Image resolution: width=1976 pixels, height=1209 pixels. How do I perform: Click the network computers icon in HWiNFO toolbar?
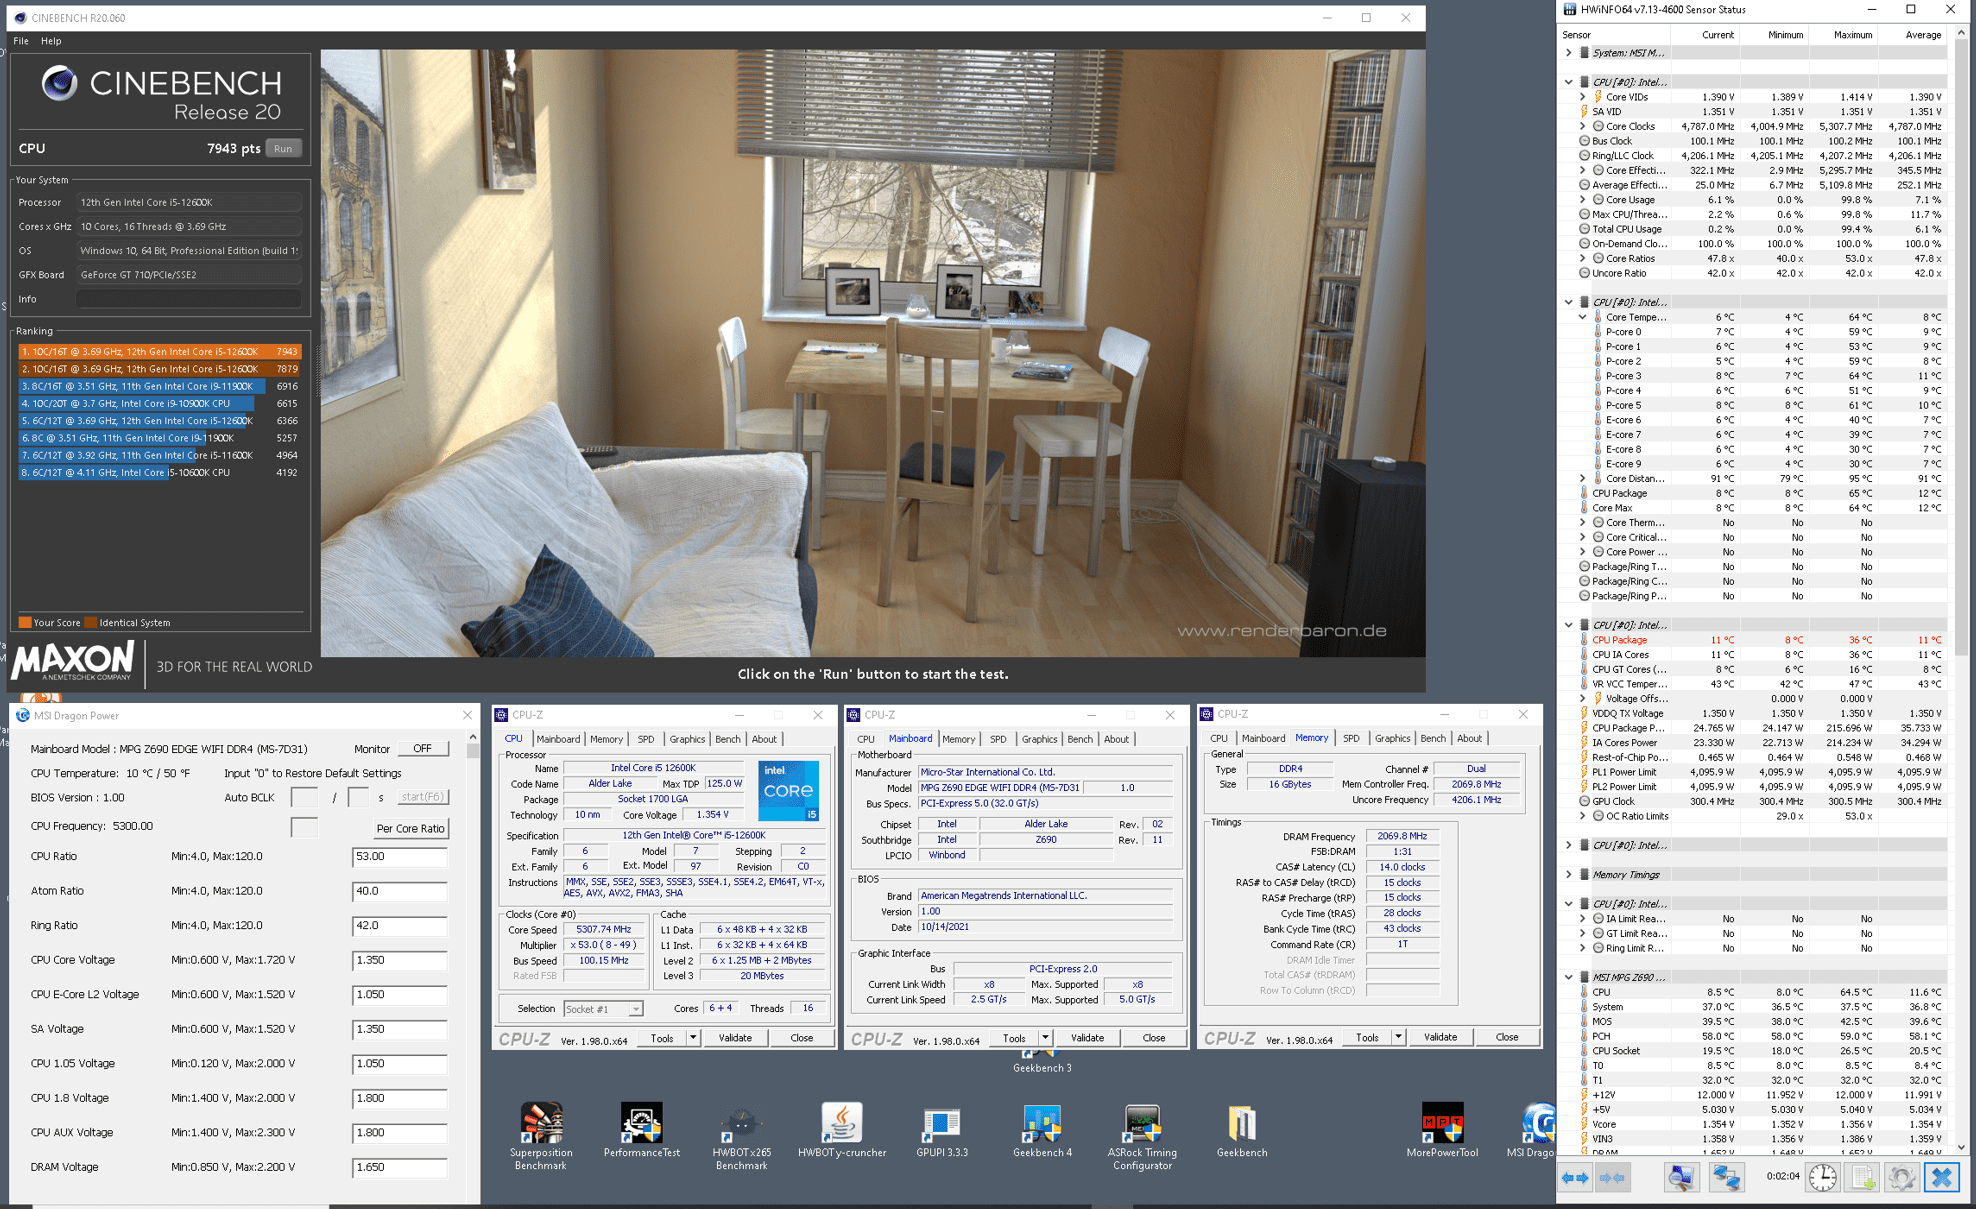1726,1178
